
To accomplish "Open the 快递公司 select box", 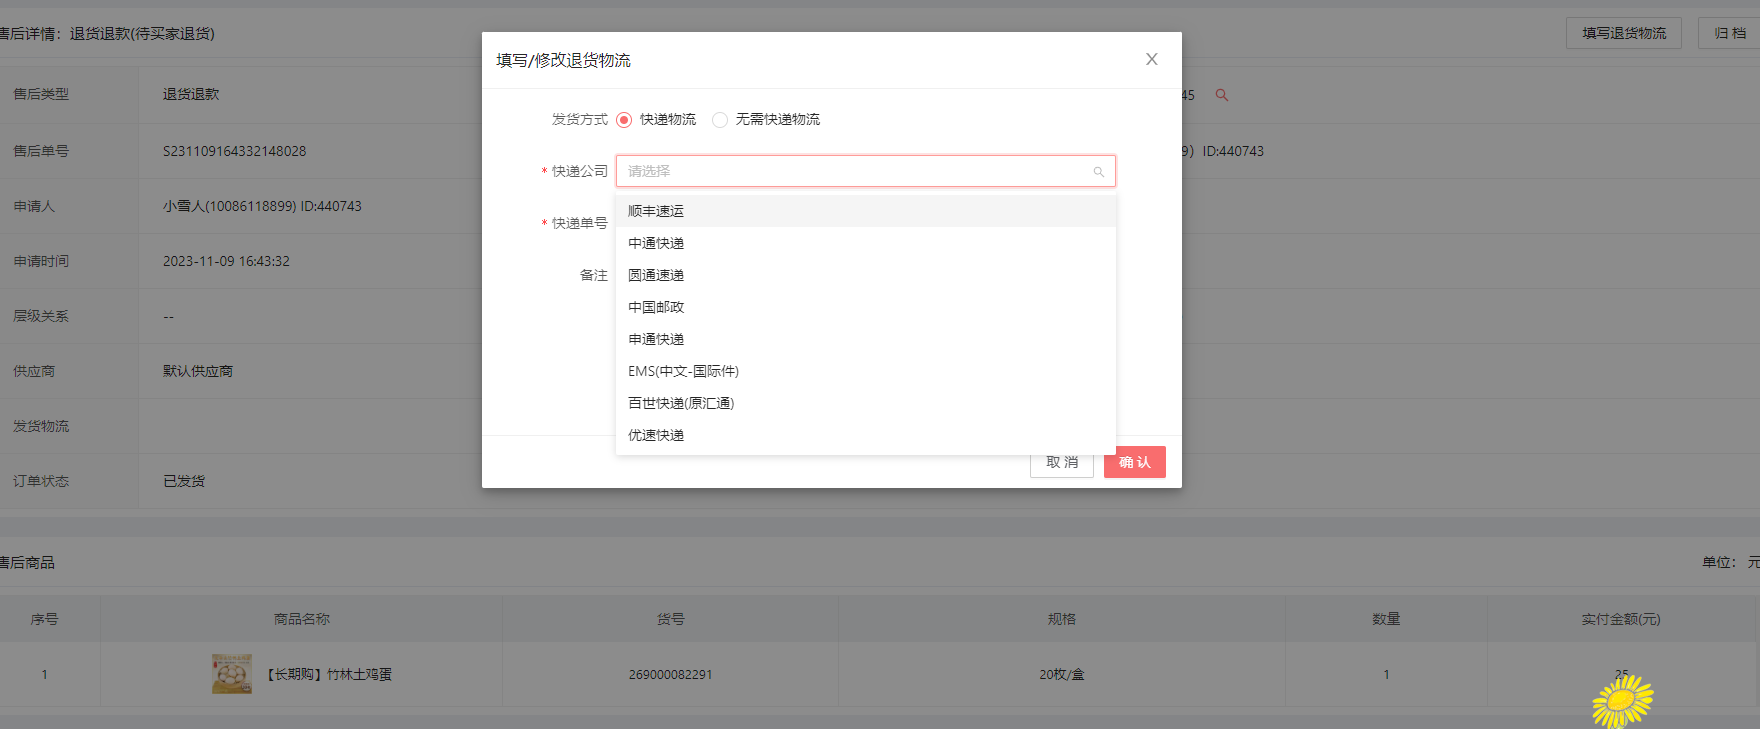I will pyautogui.click(x=856, y=172).
